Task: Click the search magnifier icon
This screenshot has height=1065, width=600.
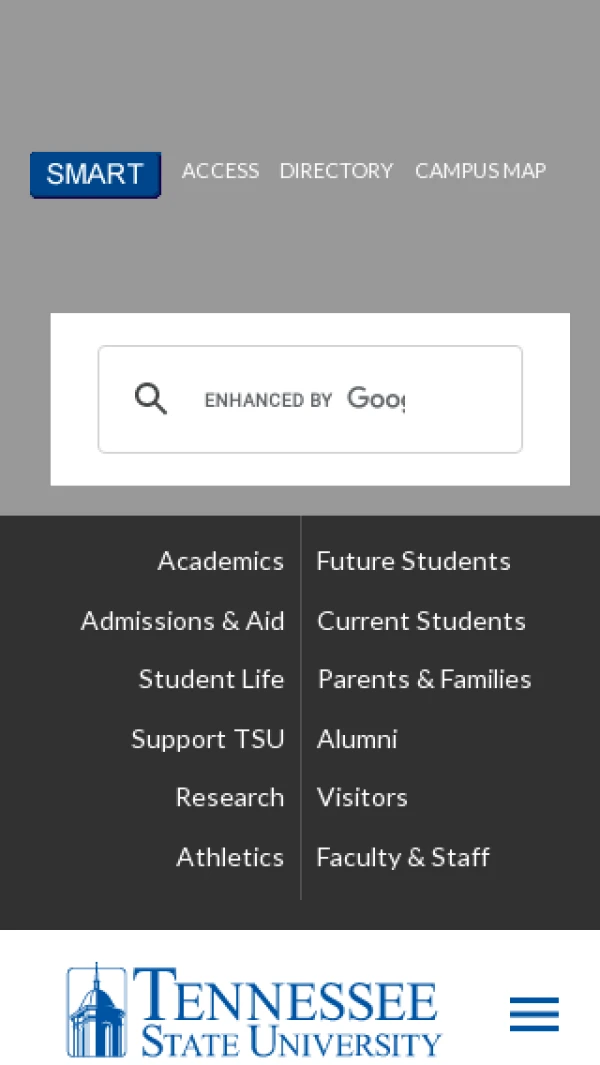Action: (x=151, y=399)
